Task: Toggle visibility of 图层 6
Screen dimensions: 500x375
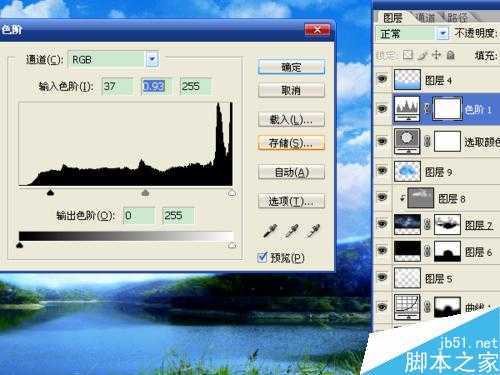Action: [382, 250]
